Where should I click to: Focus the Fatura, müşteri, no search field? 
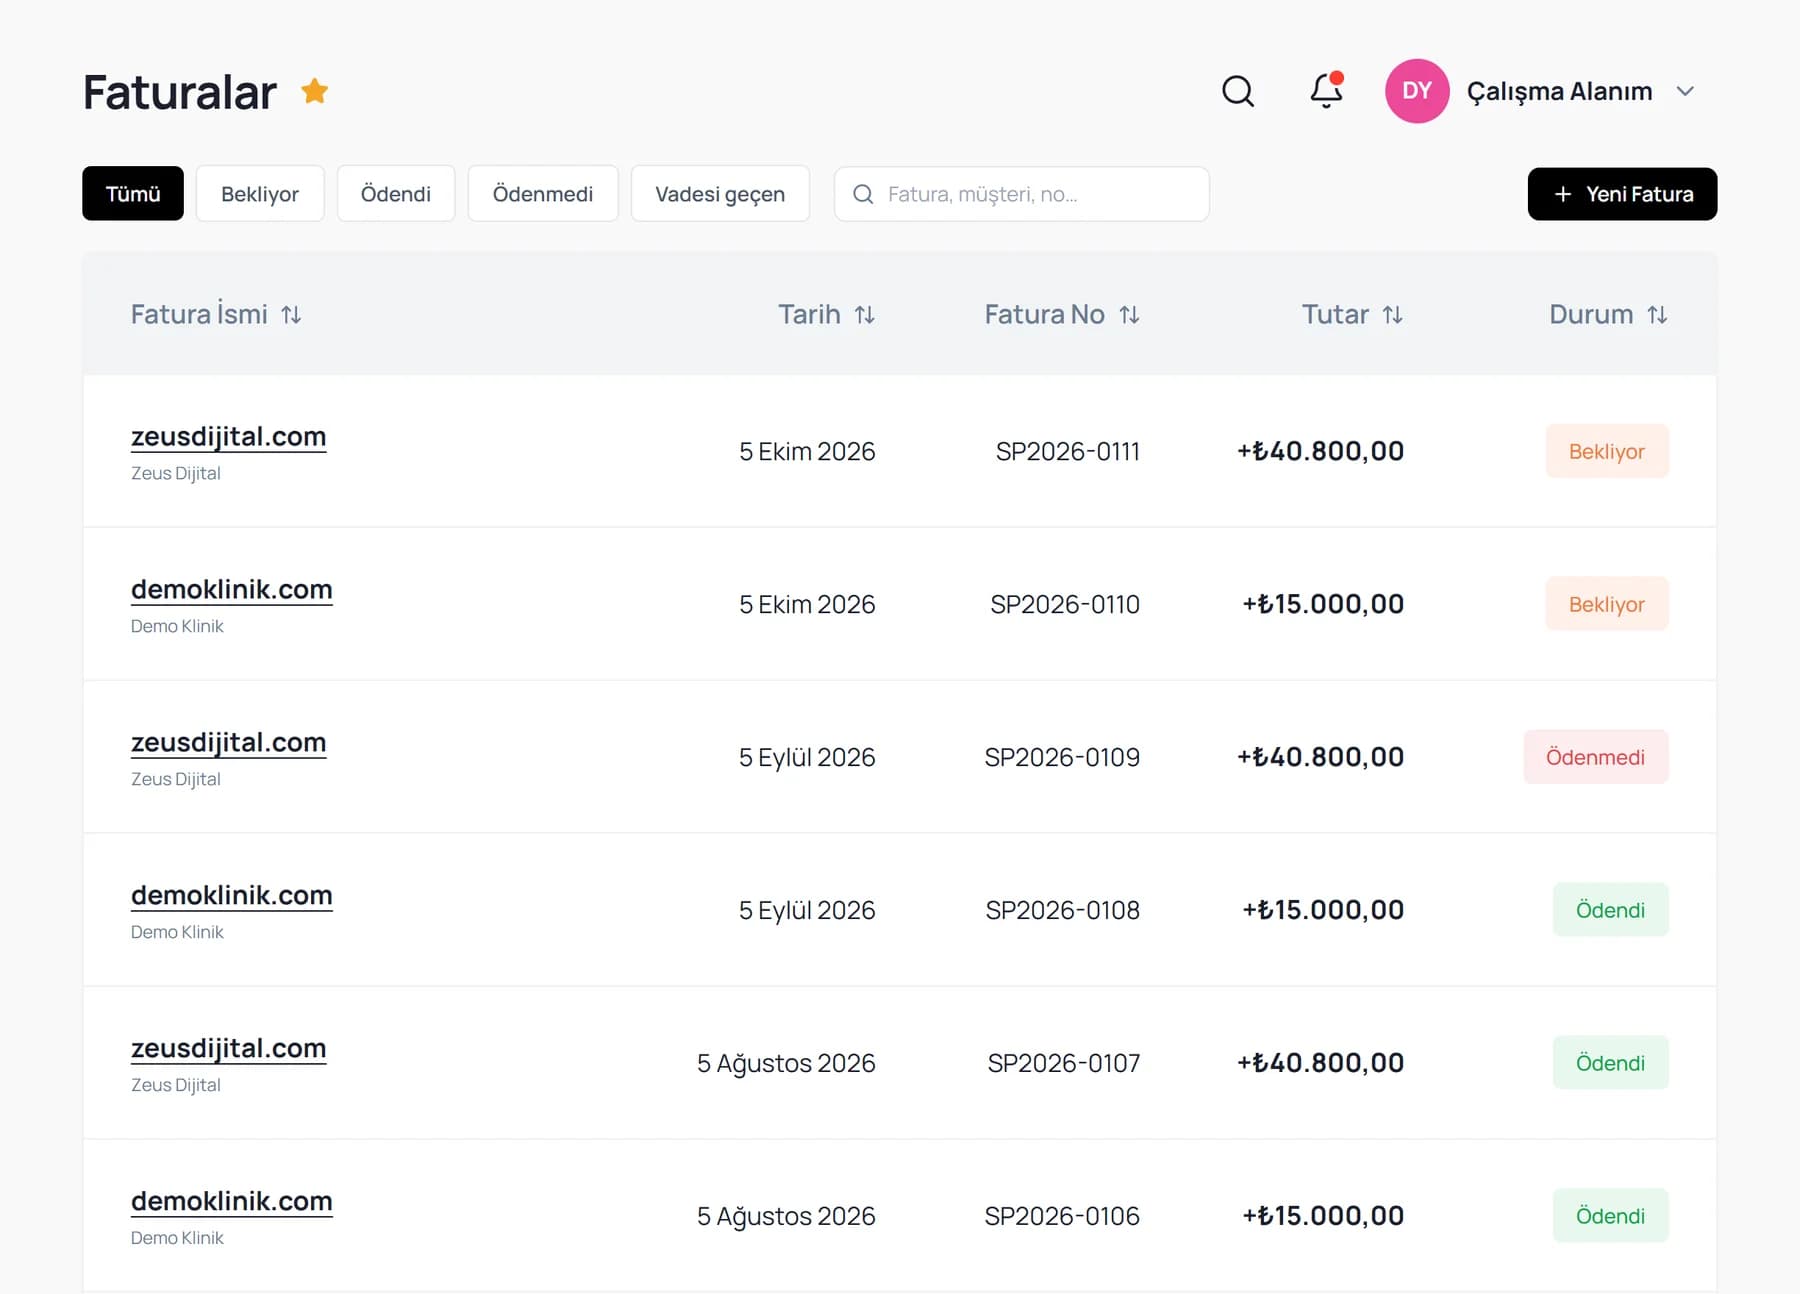click(1021, 194)
